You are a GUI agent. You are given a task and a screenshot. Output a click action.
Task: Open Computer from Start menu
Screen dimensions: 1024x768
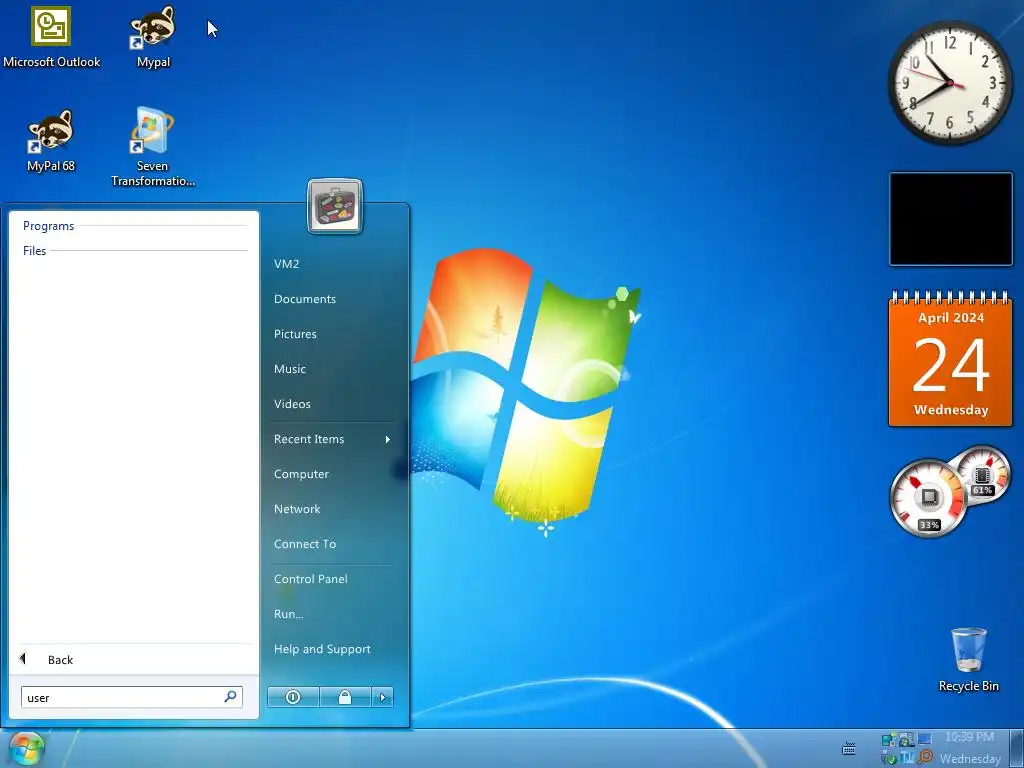tap(301, 474)
